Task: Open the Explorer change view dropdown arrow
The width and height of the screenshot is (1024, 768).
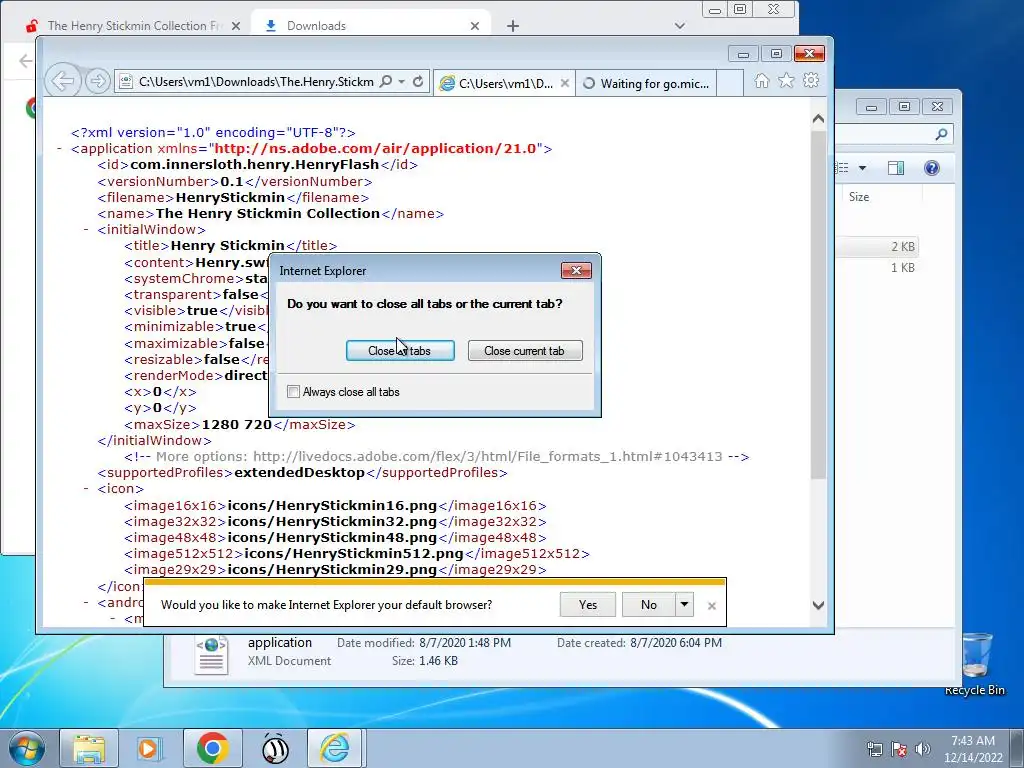Action: click(x=862, y=168)
